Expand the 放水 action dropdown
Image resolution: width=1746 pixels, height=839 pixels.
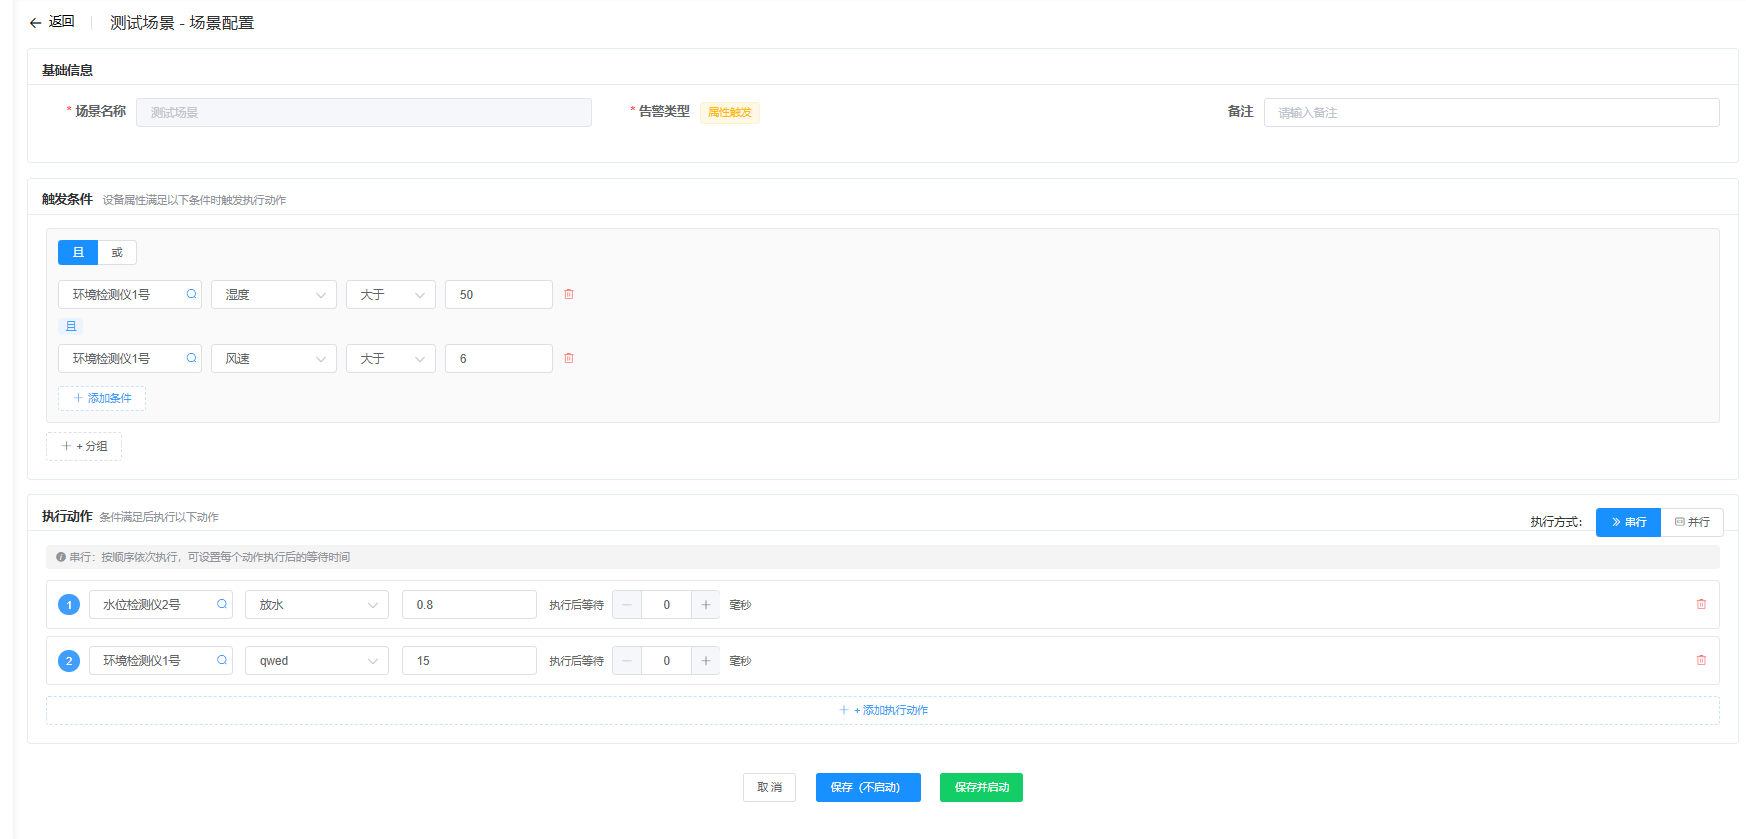coord(316,605)
